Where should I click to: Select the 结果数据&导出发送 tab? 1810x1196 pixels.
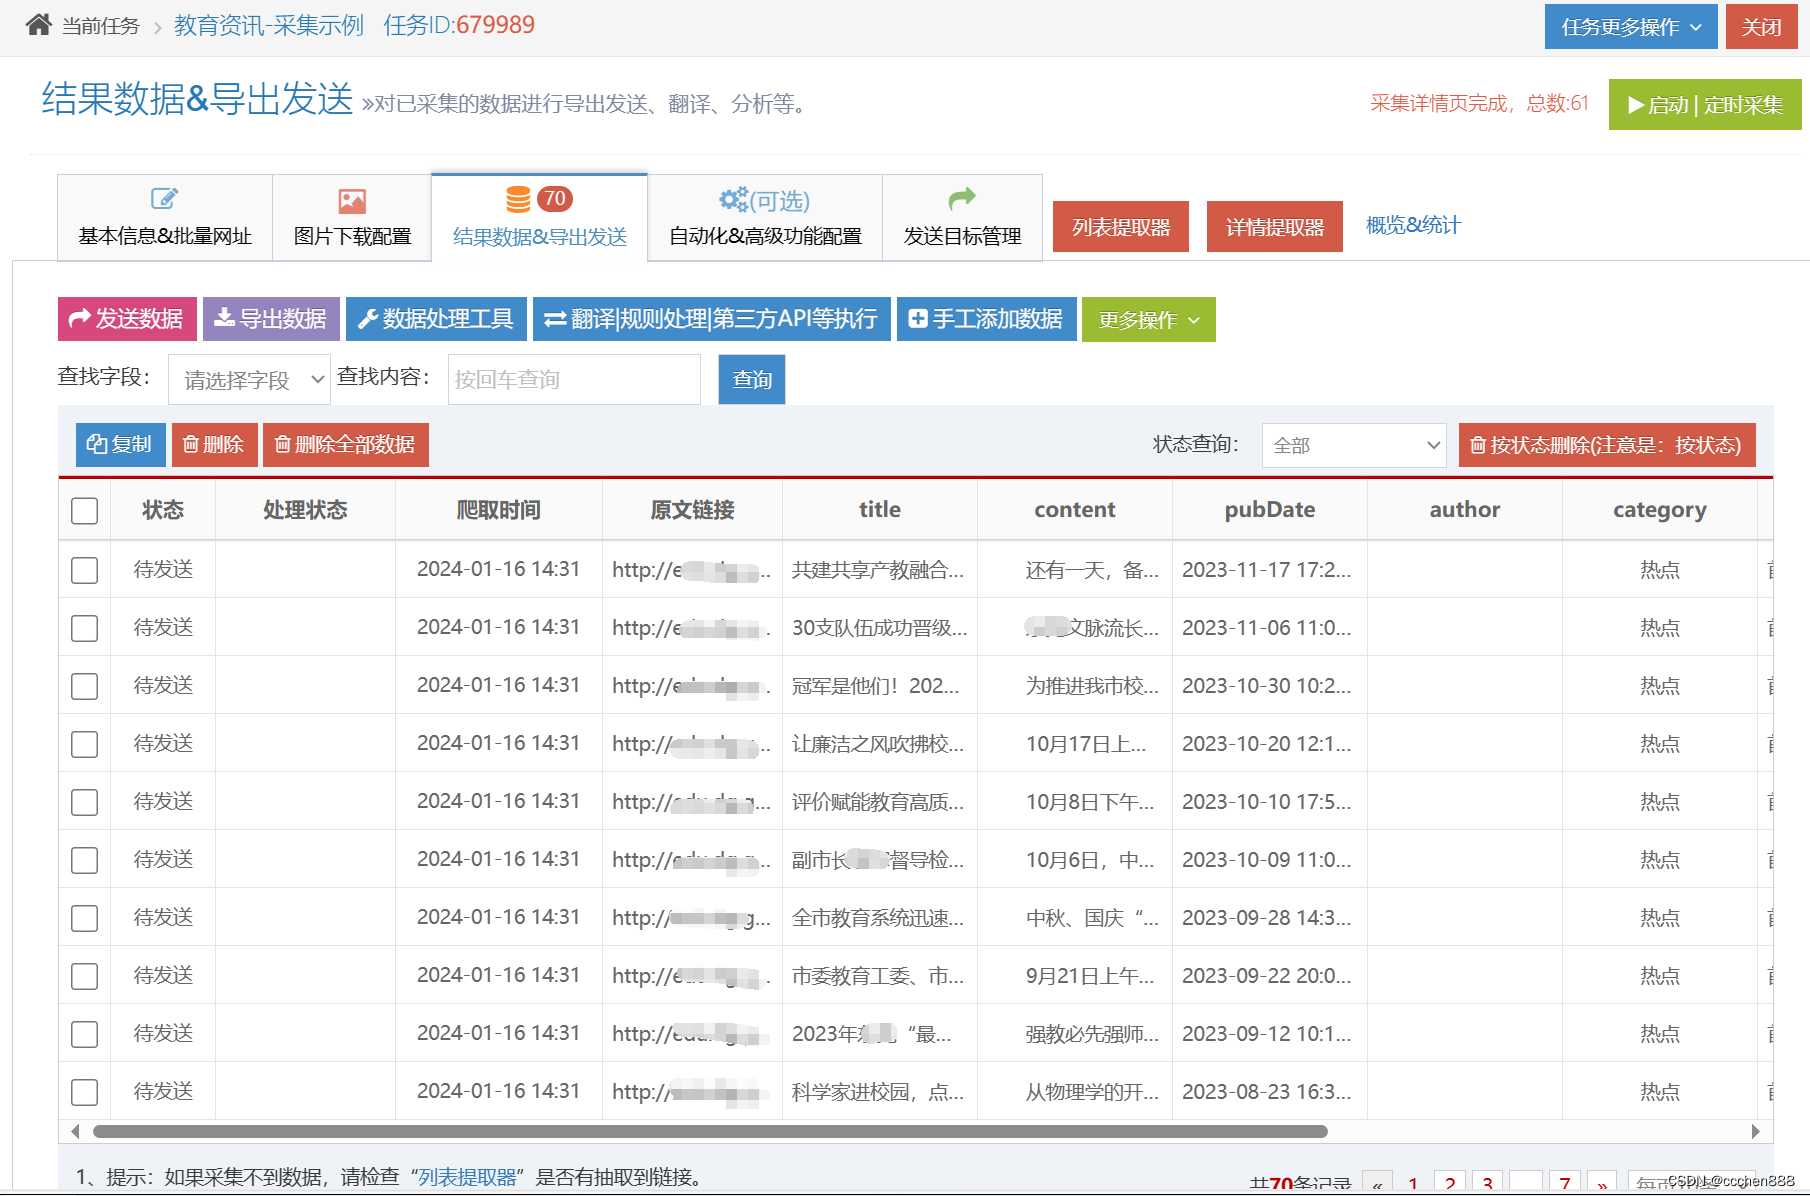(x=540, y=218)
